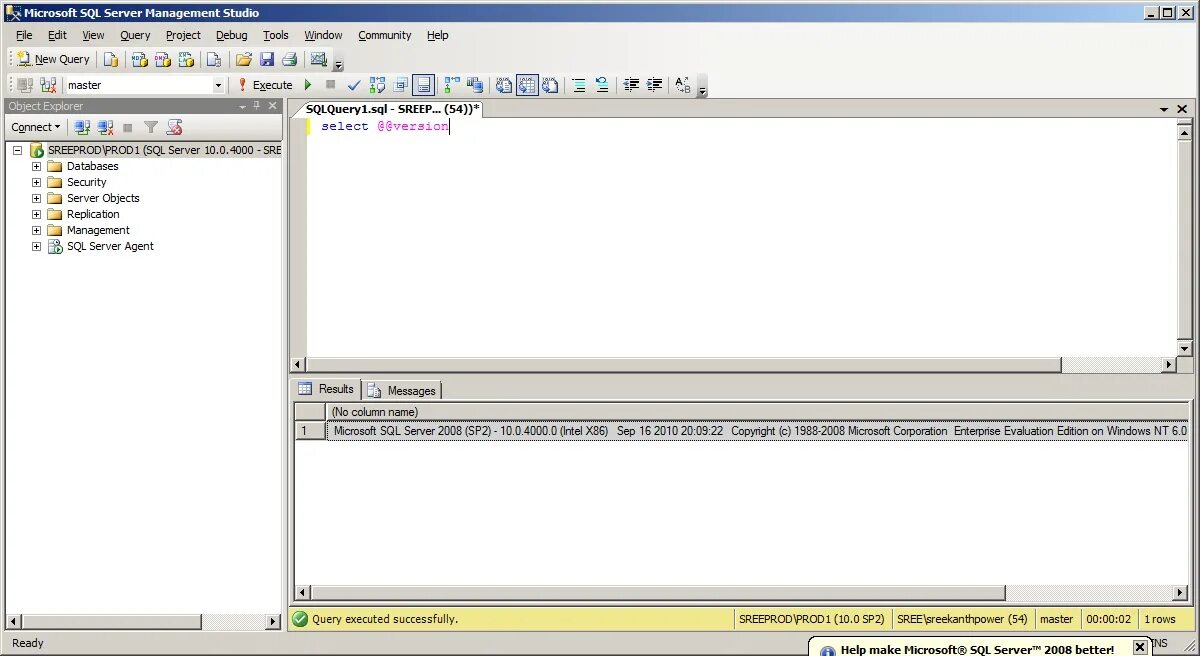Open the Object Explorer window position dropdown
The height and width of the screenshot is (656, 1200).
(242, 106)
